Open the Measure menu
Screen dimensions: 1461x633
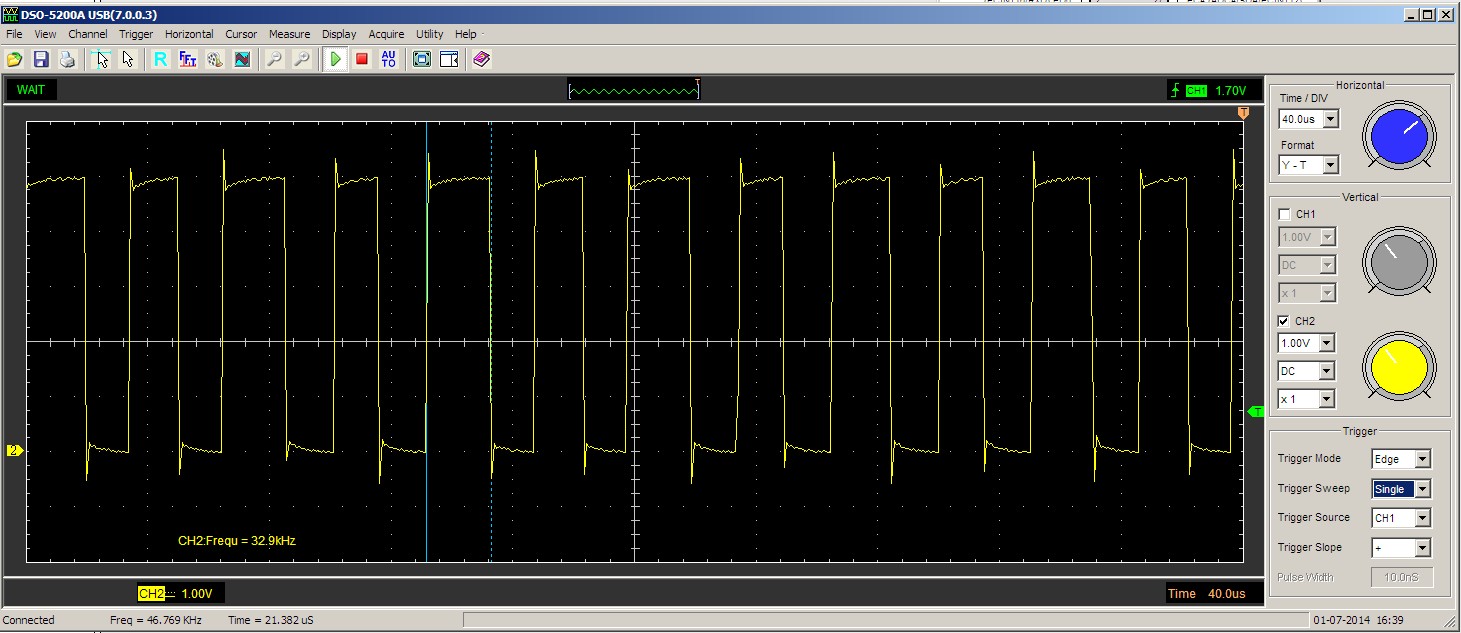point(290,33)
